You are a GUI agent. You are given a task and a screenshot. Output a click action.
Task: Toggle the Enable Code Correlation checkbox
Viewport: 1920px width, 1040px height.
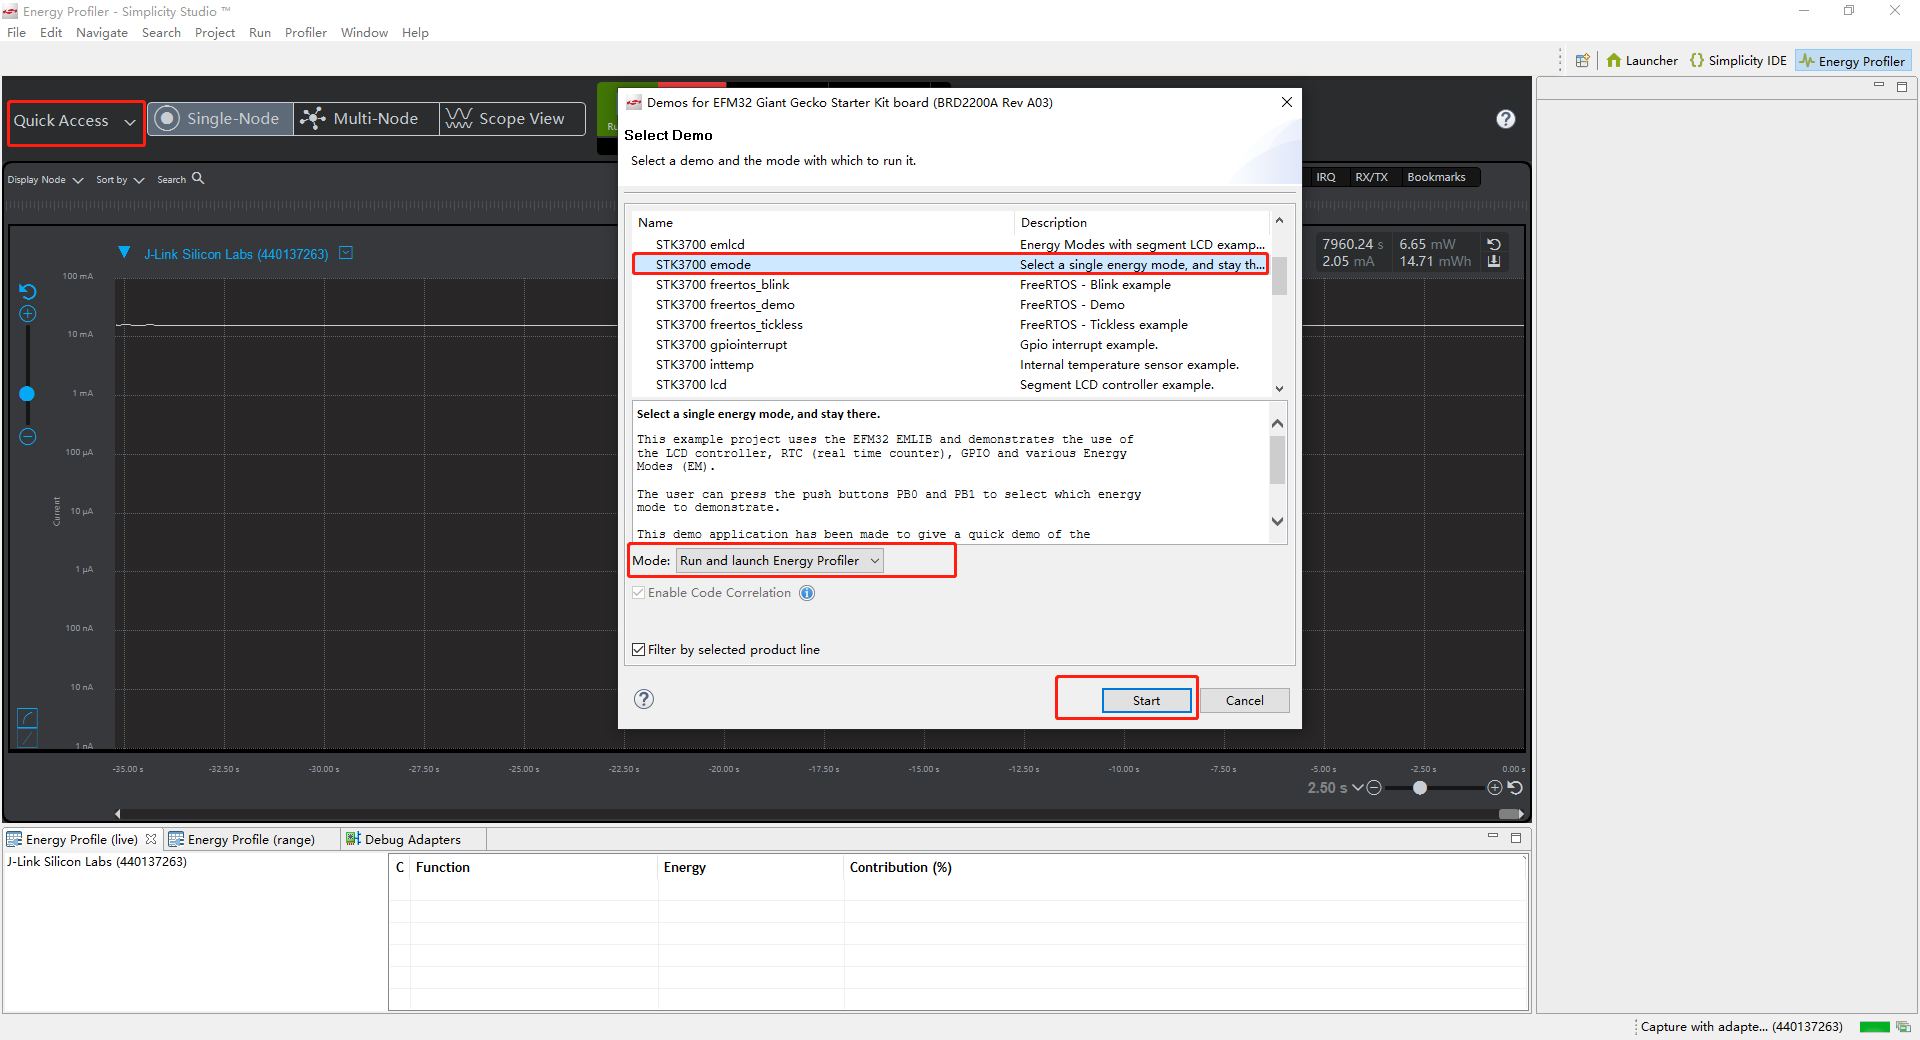coord(638,593)
